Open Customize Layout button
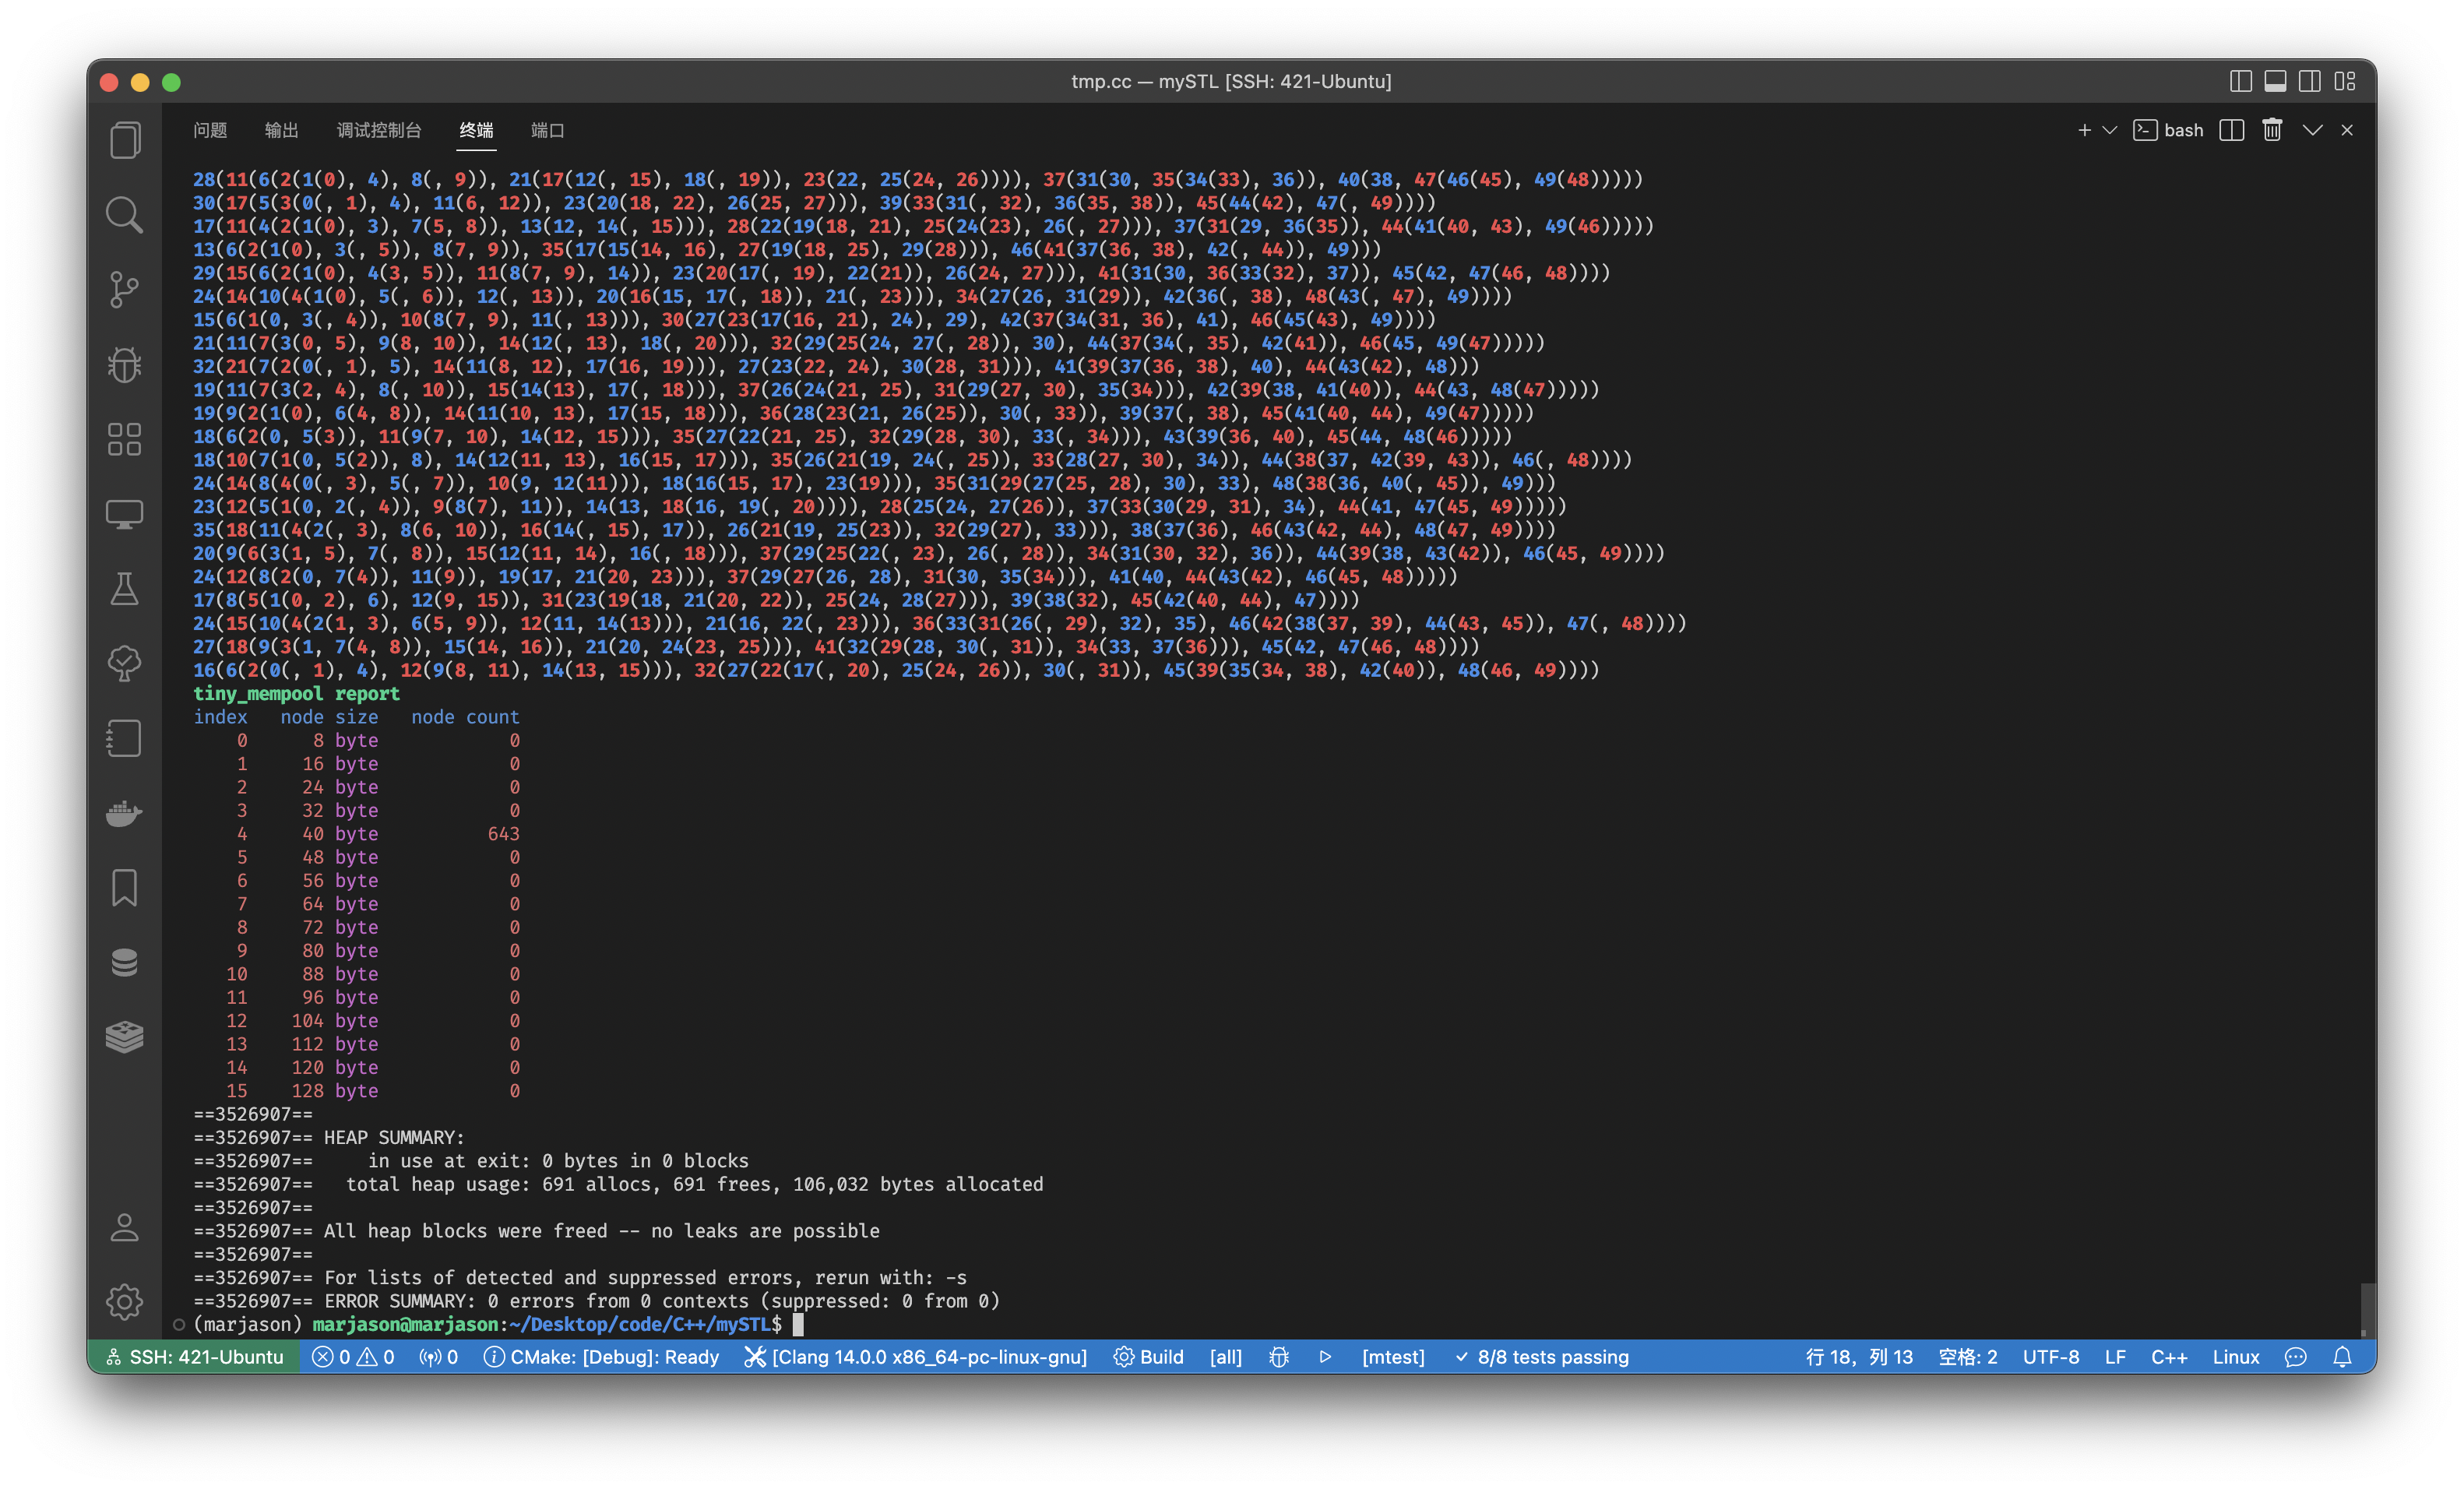 click(x=2345, y=81)
